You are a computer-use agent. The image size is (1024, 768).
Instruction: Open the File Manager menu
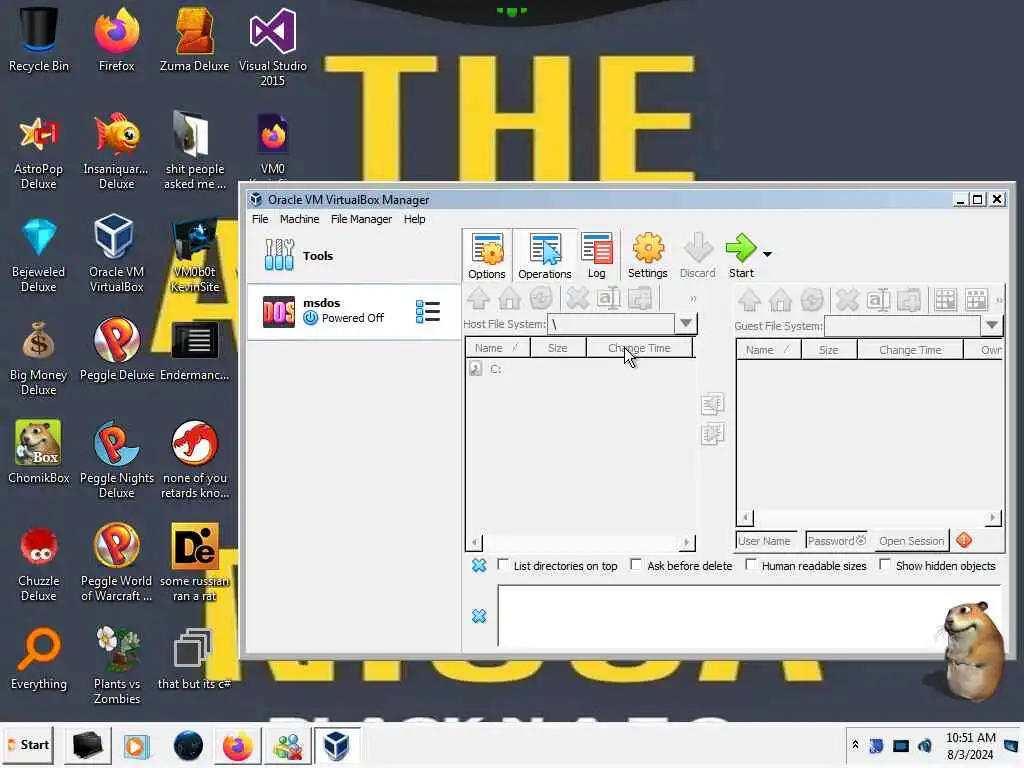[361, 219]
